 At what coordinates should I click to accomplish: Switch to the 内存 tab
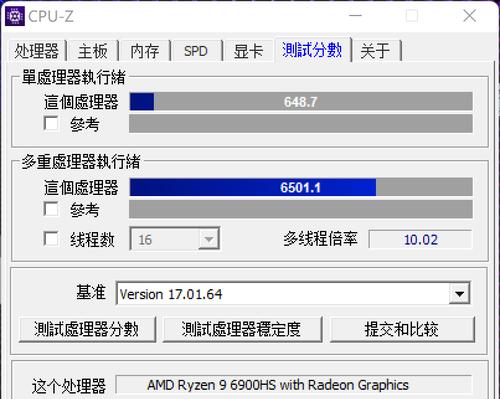coord(145,51)
